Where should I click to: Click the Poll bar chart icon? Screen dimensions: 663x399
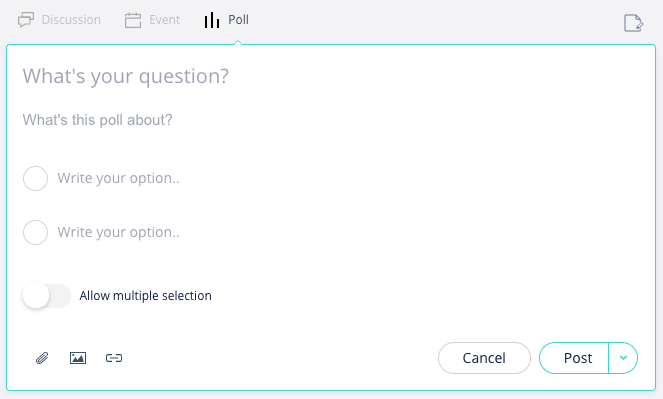(212, 20)
